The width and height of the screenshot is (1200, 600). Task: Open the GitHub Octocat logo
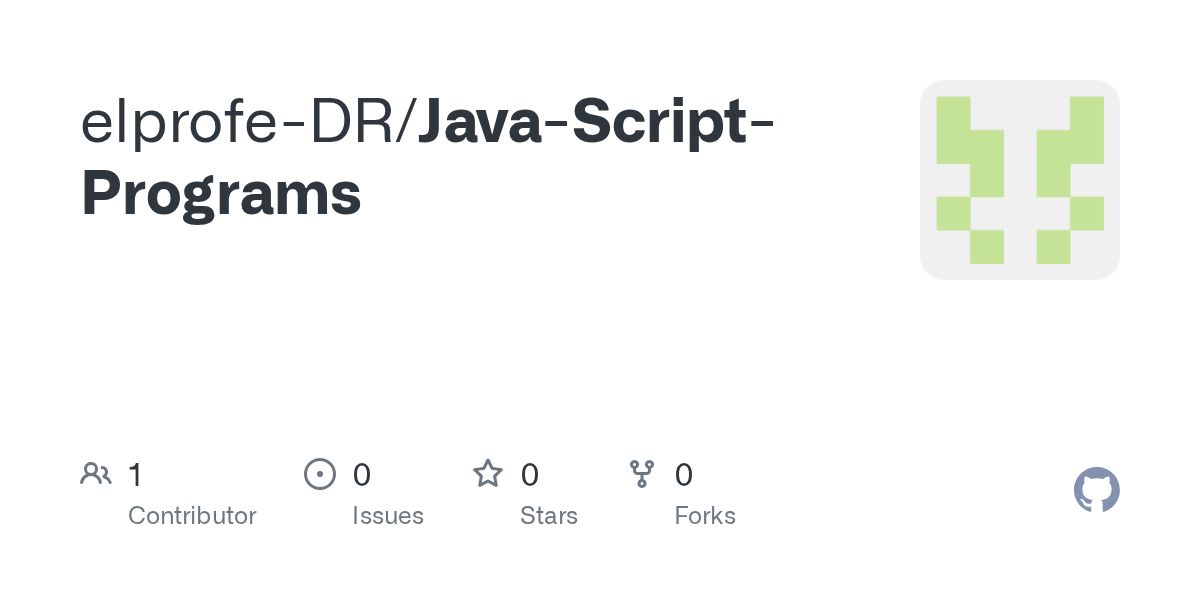tap(1096, 490)
